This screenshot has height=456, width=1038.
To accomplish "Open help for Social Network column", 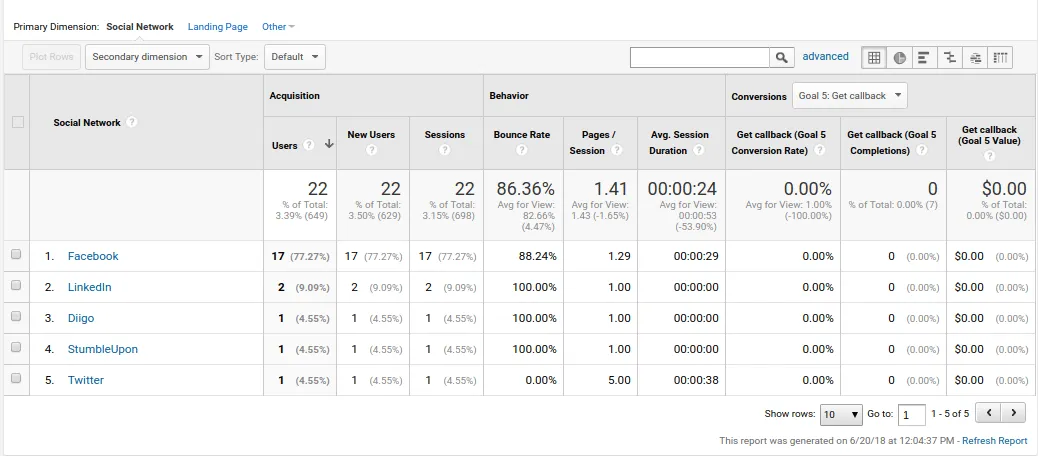I will tap(132, 122).
